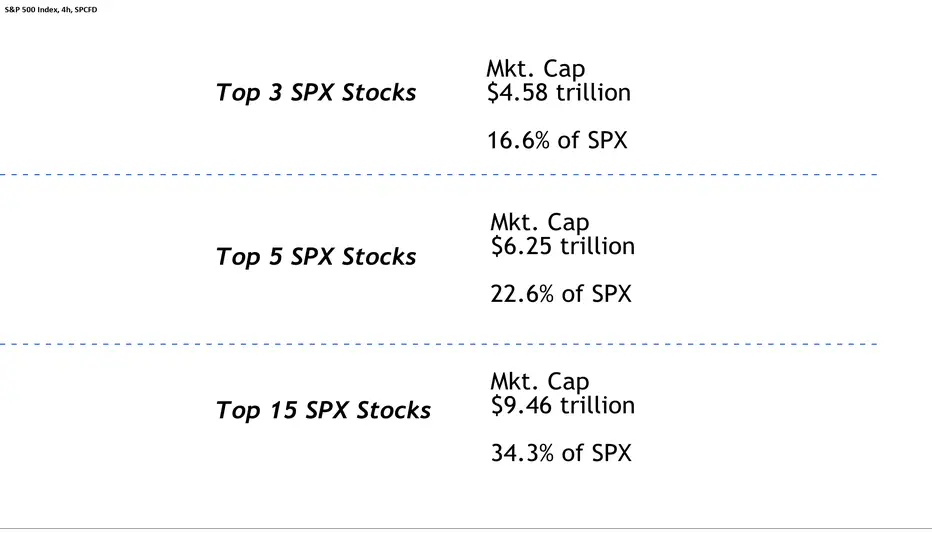Select the 4h interval in the chart title
The width and height of the screenshot is (932, 550).
pos(67,10)
